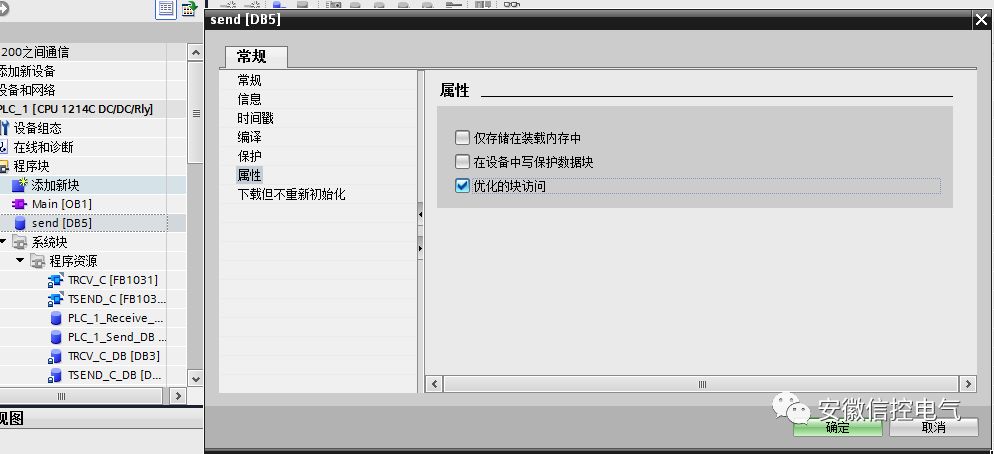The width and height of the screenshot is (994, 454).
Task: Select Main [OB1] in project tree
Action: coord(61,204)
